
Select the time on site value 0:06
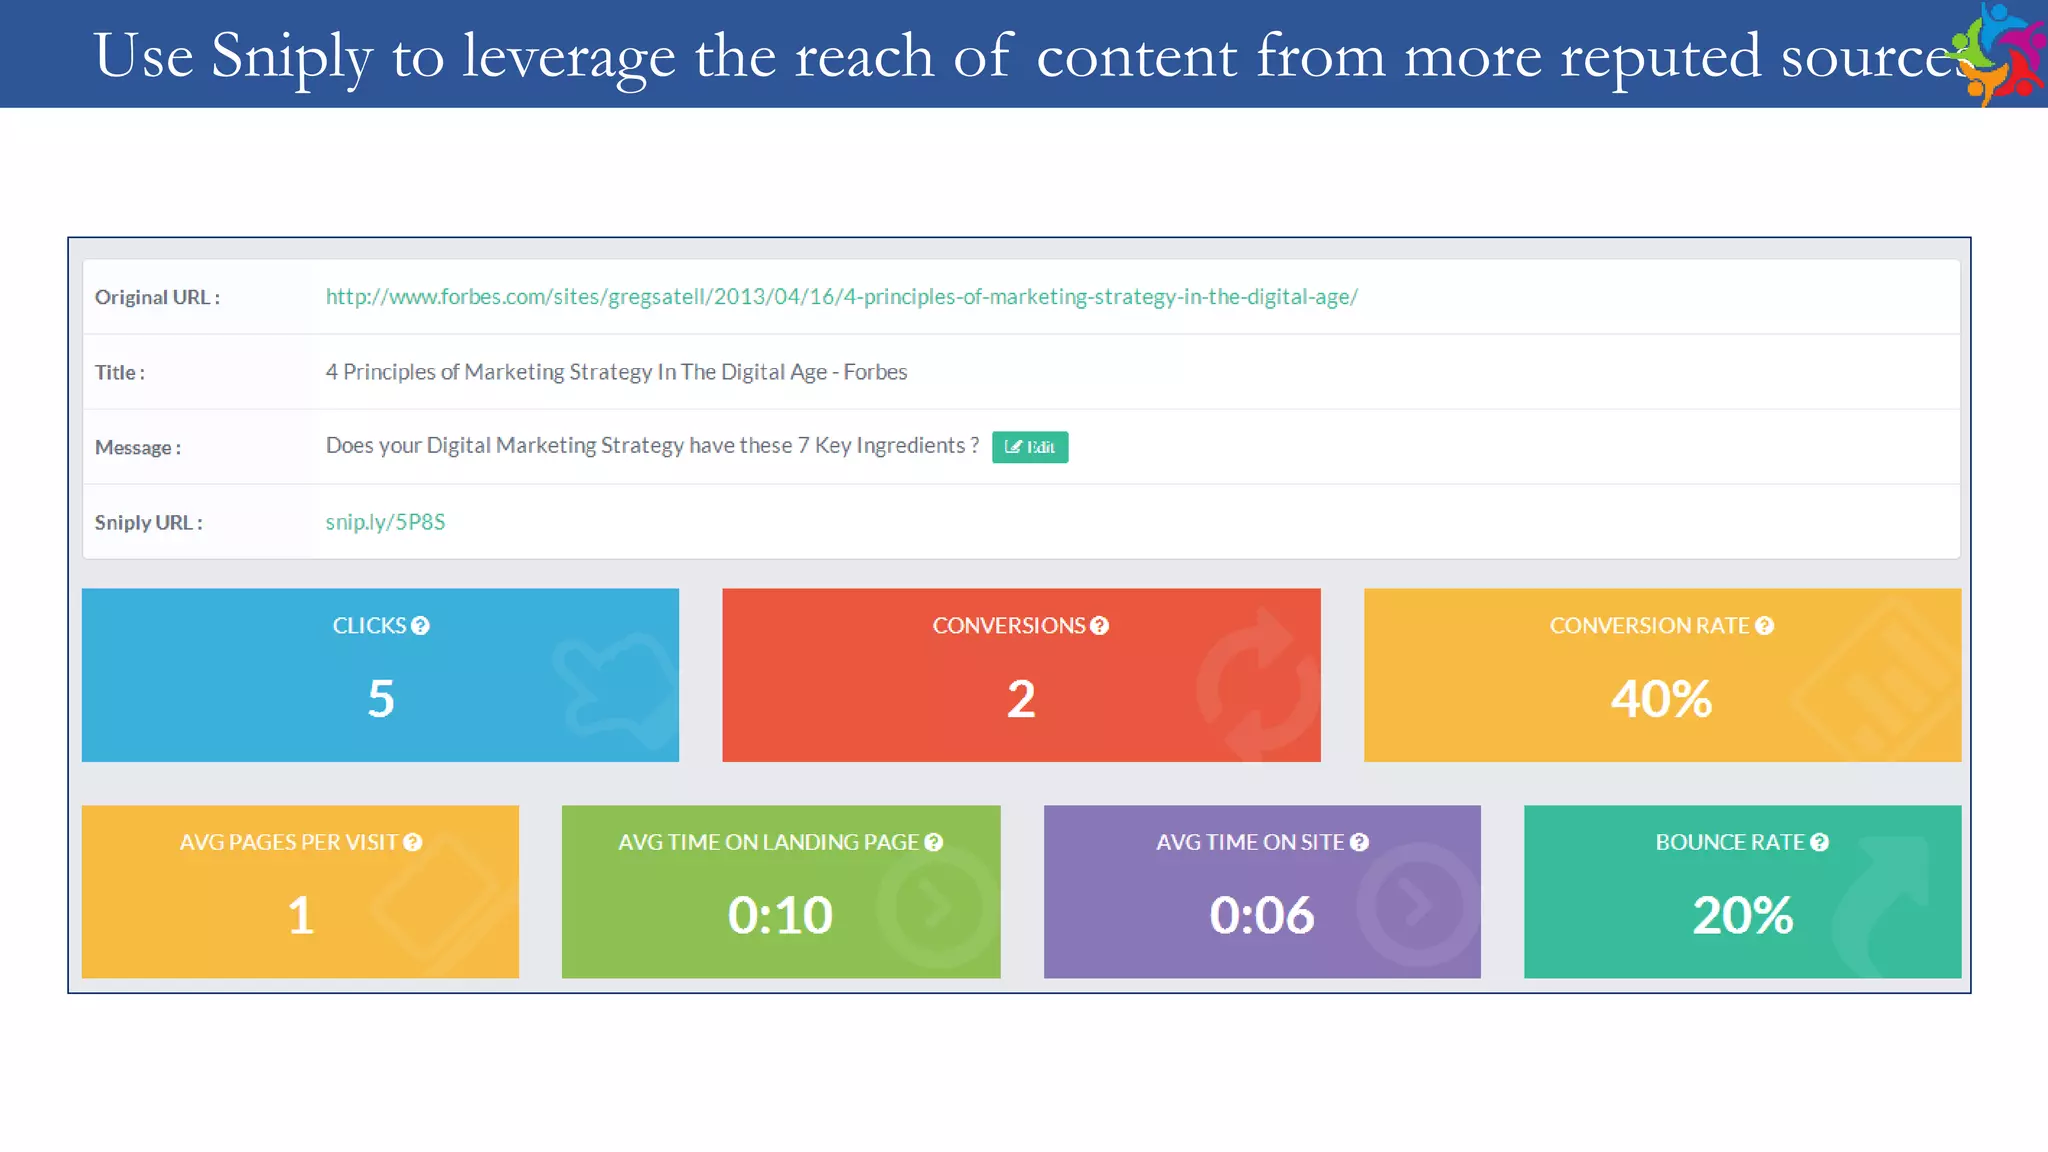coord(1262,915)
